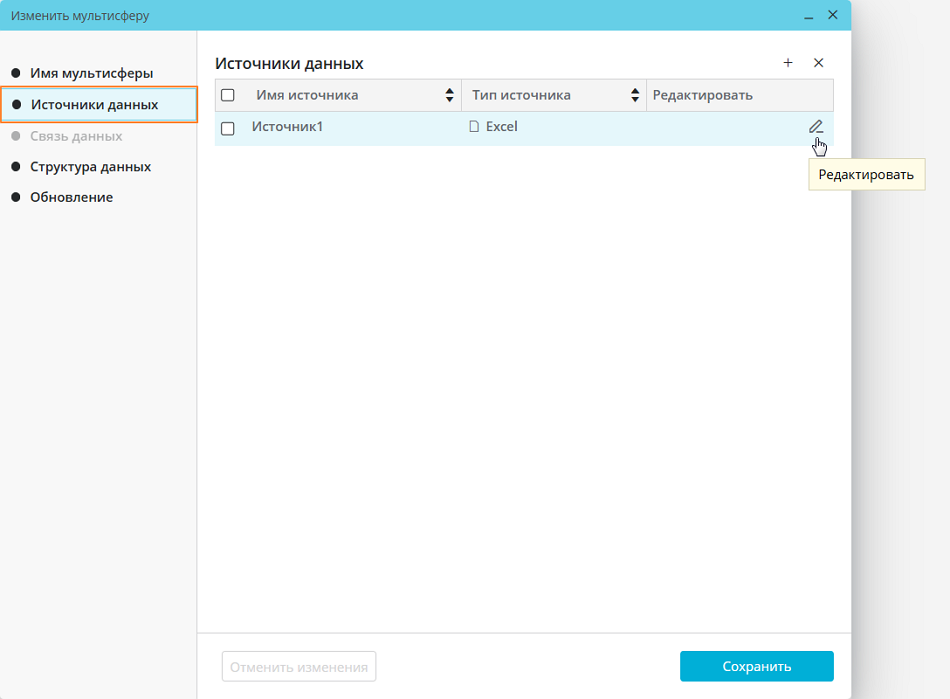Image resolution: width=950 pixels, height=699 pixels.
Task: Click the Редактировать column header
Action: (x=702, y=96)
